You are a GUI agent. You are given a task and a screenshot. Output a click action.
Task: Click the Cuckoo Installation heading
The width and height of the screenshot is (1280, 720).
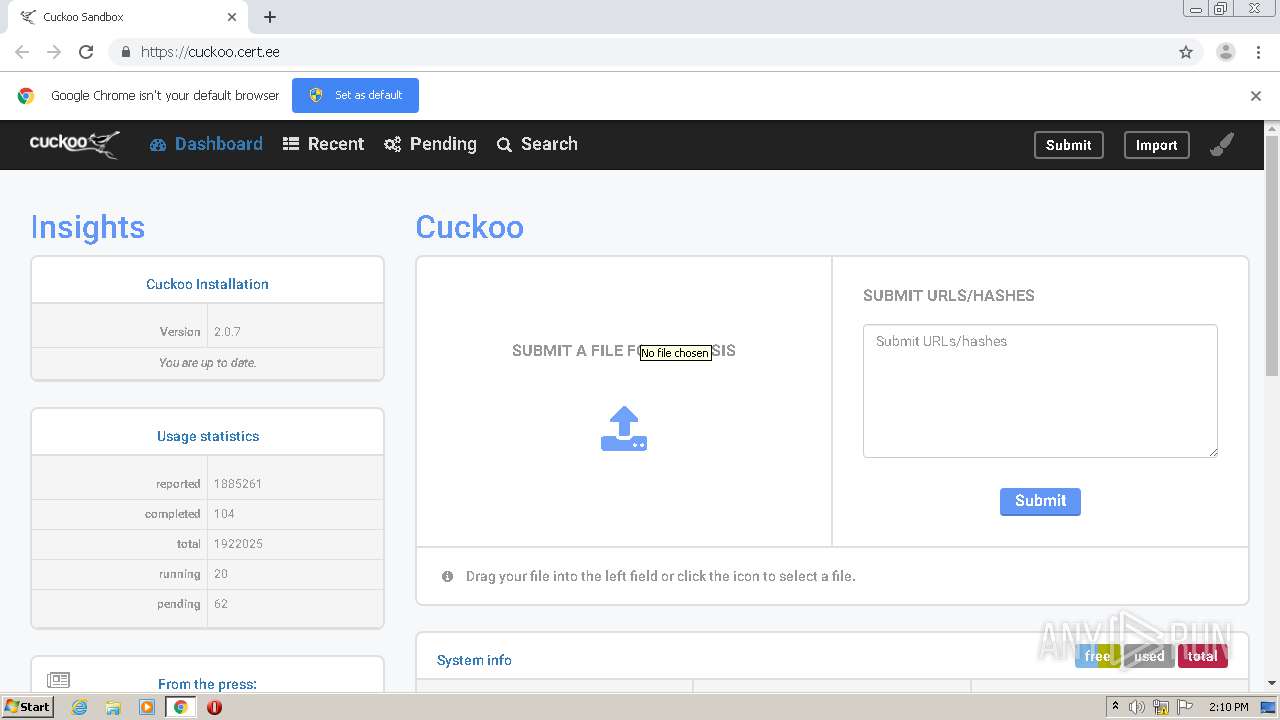tap(207, 284)
